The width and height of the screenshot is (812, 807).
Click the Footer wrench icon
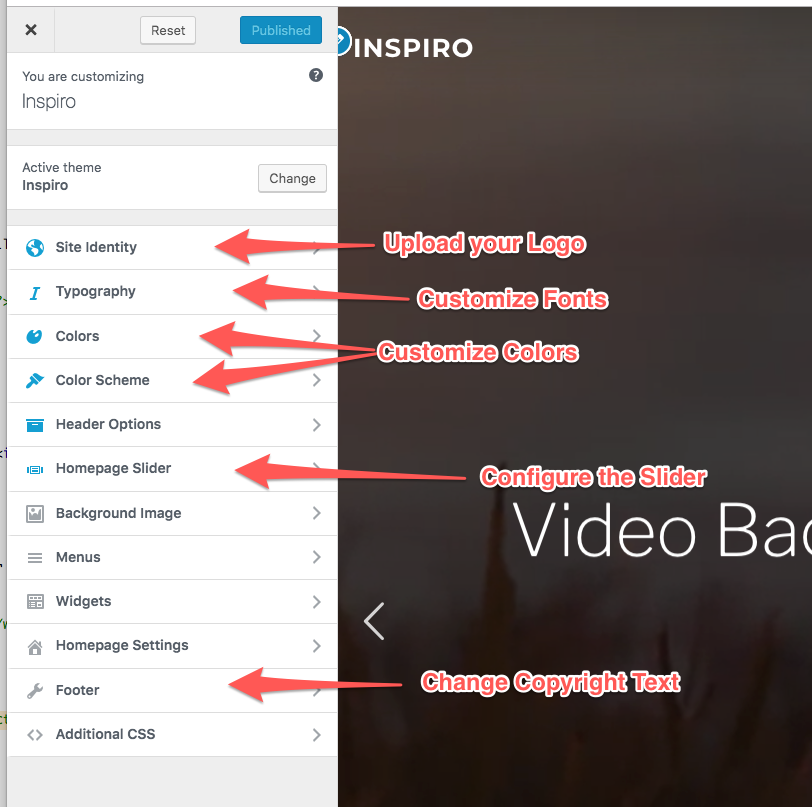35,690
